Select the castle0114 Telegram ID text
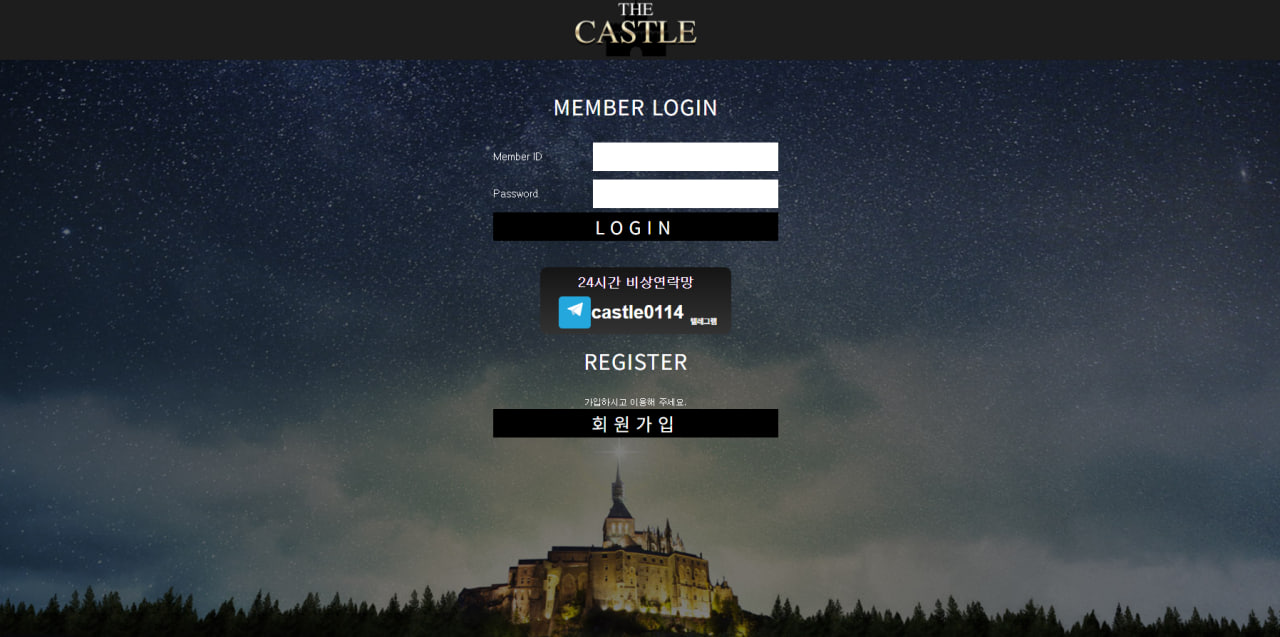Screen dimensions: 1280x637 click(638, 312)
